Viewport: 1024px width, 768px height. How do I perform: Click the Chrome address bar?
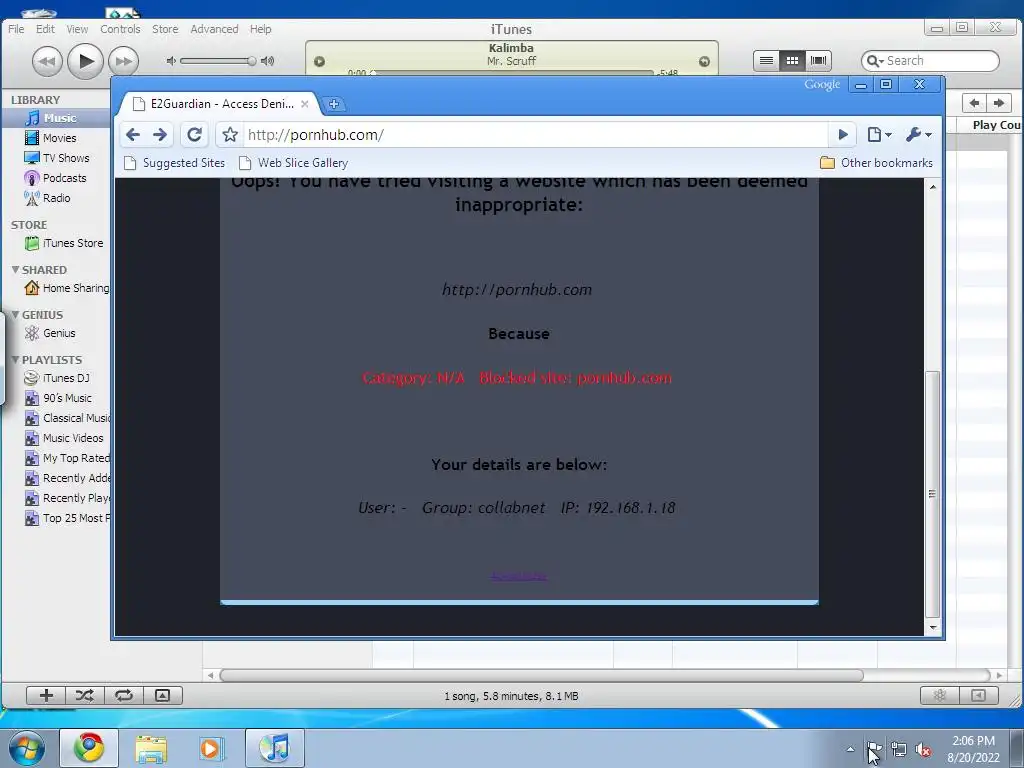coord(536,135)
